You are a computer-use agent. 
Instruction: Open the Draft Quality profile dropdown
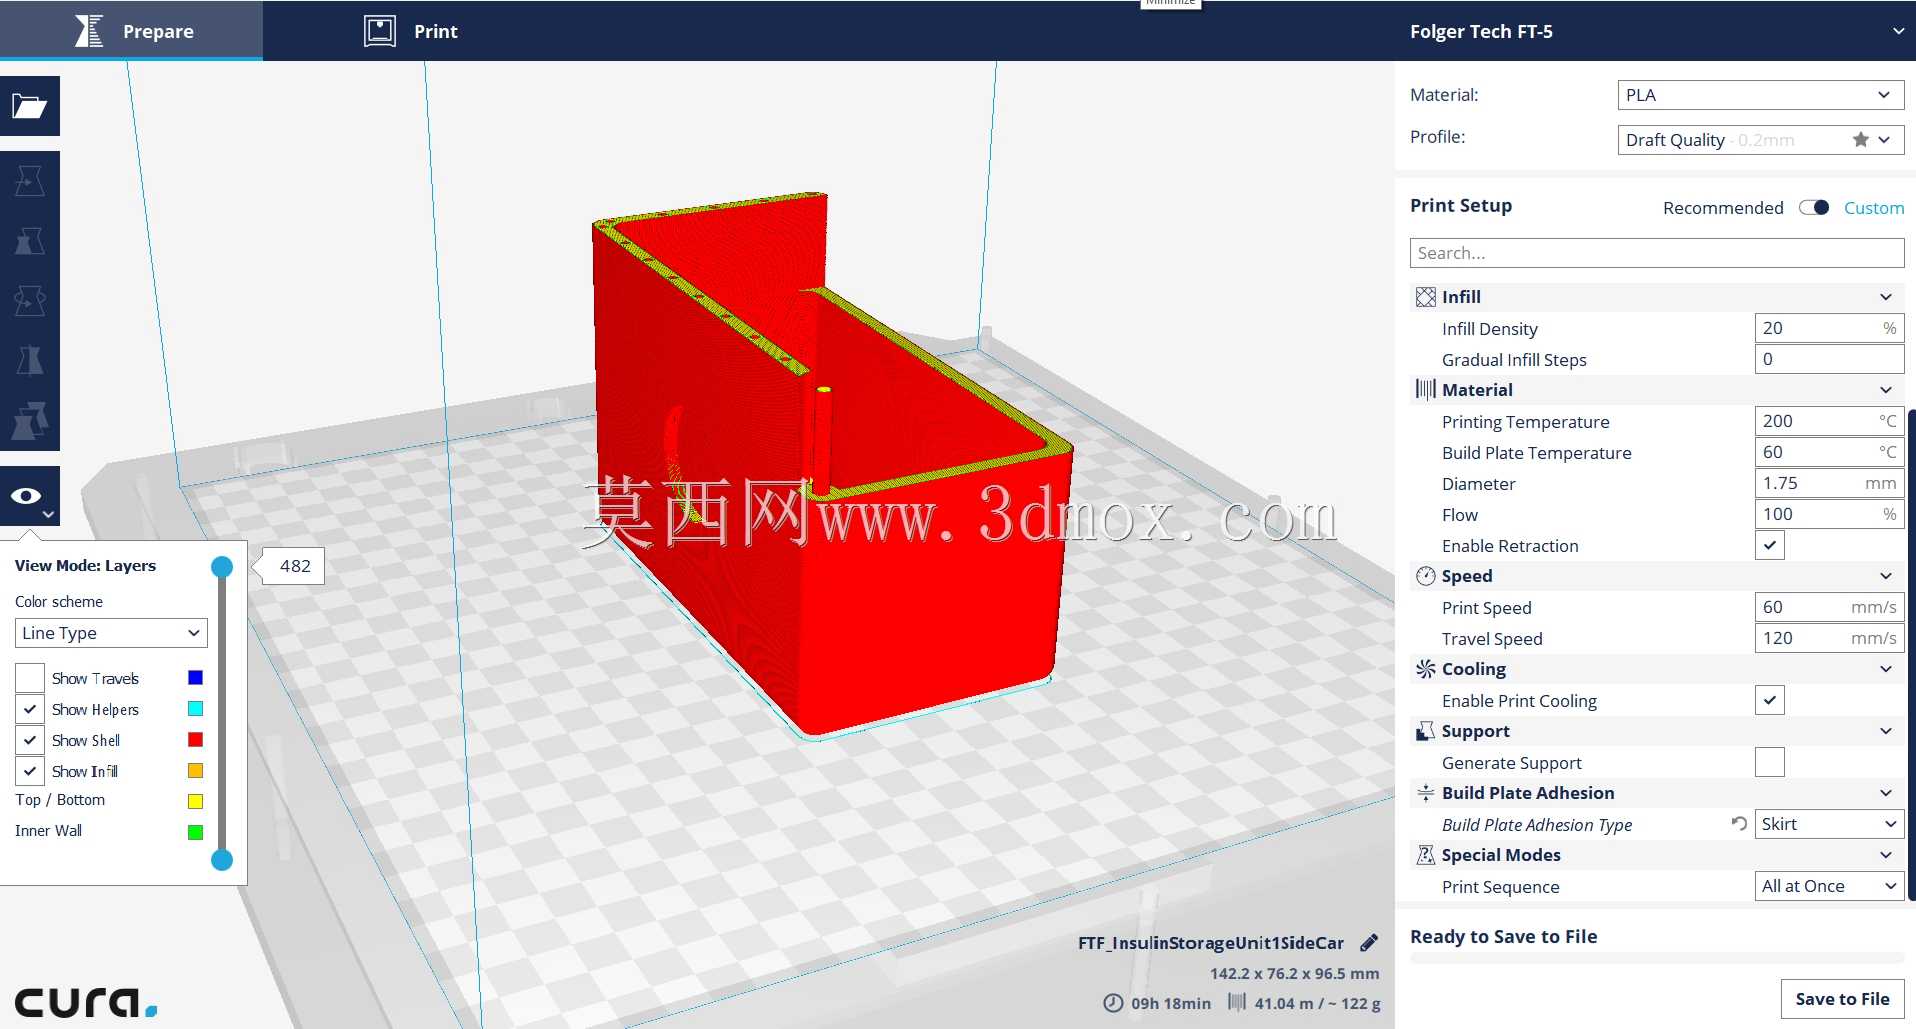click(1760, 140)
